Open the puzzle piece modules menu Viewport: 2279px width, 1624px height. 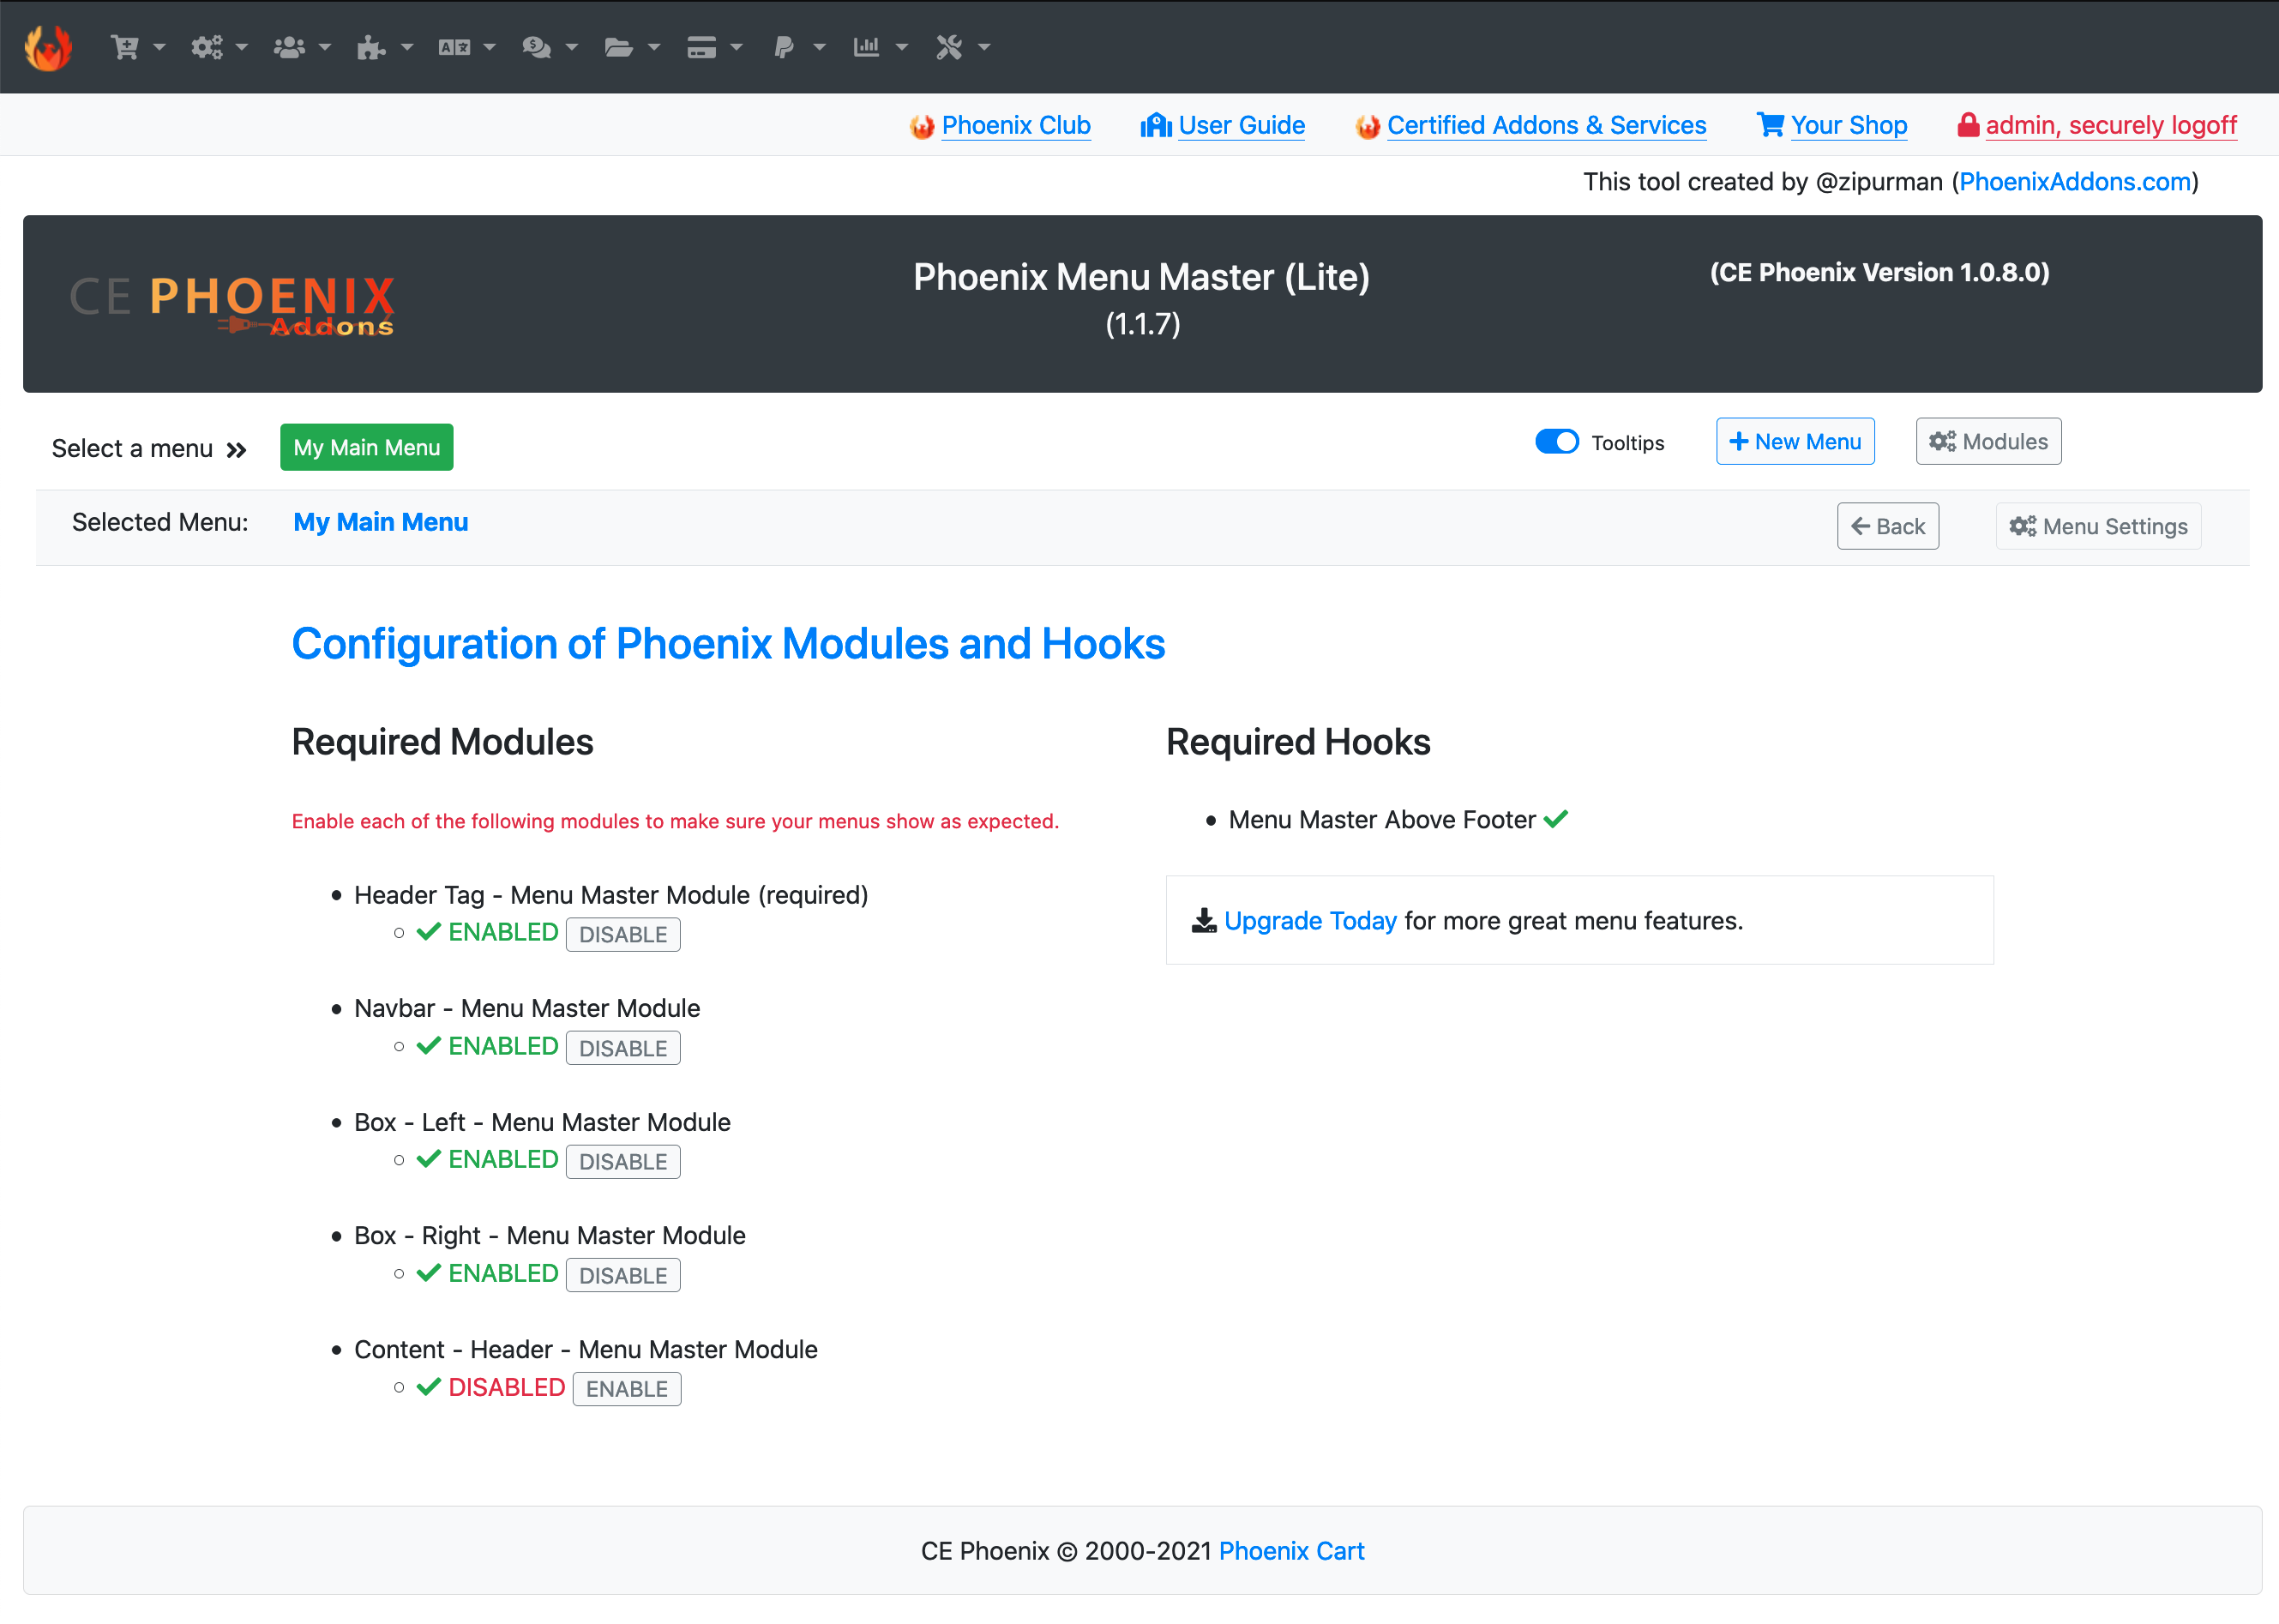coord(385,47)
